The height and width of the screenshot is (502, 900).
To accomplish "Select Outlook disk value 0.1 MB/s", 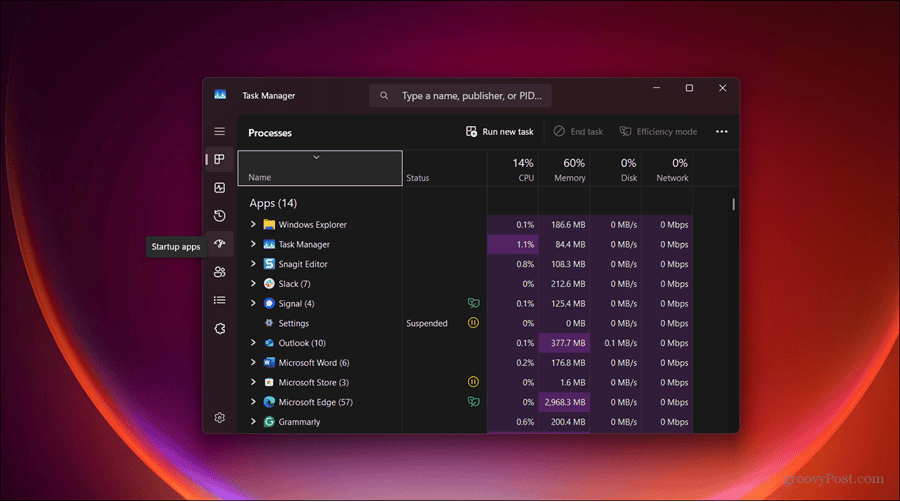I will point(620,343).
